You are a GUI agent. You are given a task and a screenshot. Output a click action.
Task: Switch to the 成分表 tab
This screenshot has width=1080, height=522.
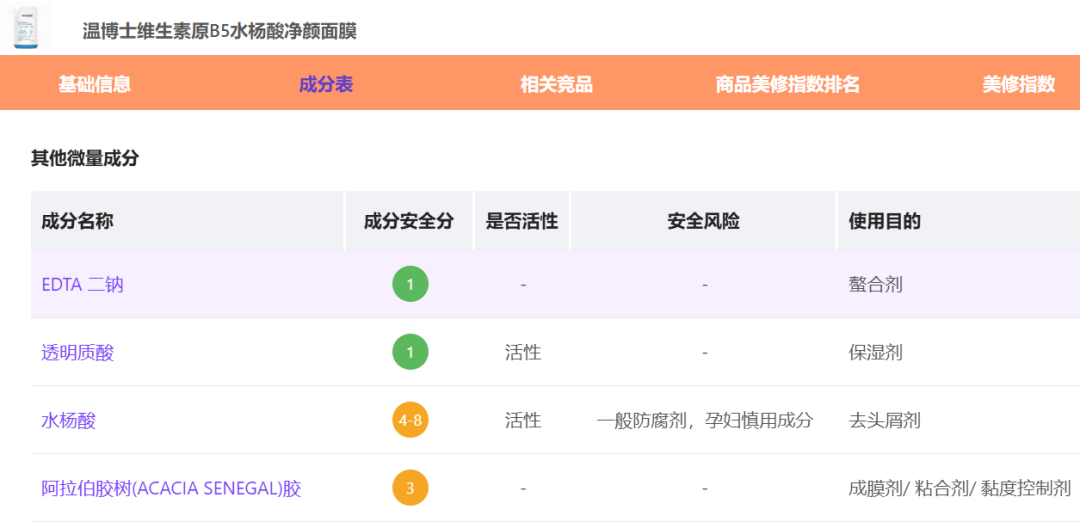(x=326, y=84)
